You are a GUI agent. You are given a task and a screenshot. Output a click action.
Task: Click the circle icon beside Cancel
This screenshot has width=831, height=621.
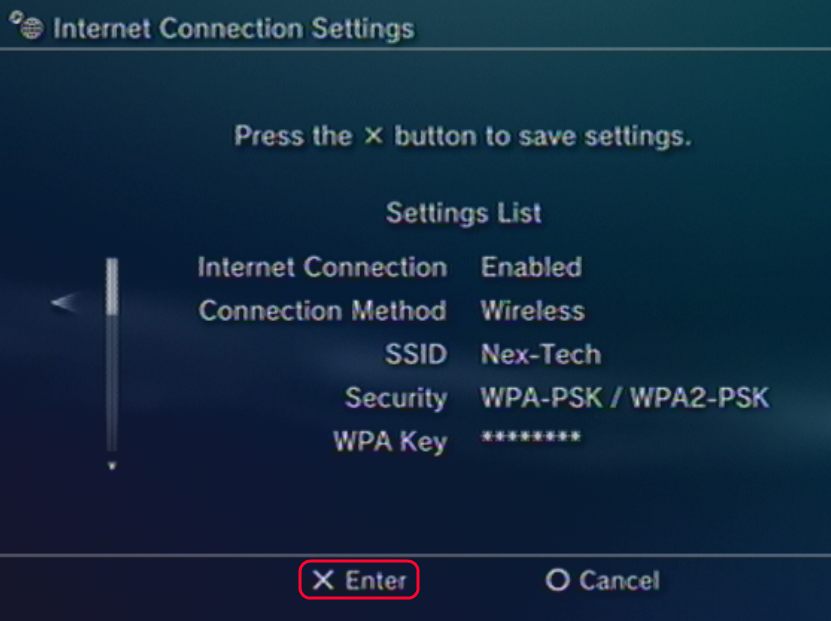(557, 580)
